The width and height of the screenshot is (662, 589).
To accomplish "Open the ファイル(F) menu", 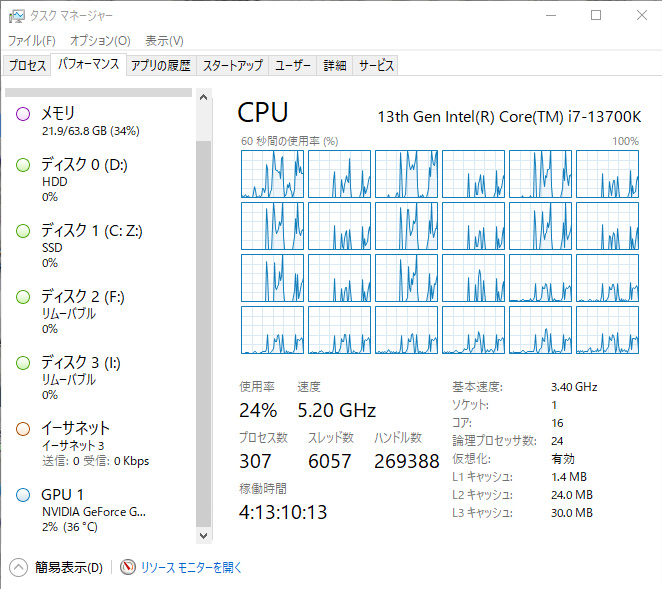I will tap(32, 41).
